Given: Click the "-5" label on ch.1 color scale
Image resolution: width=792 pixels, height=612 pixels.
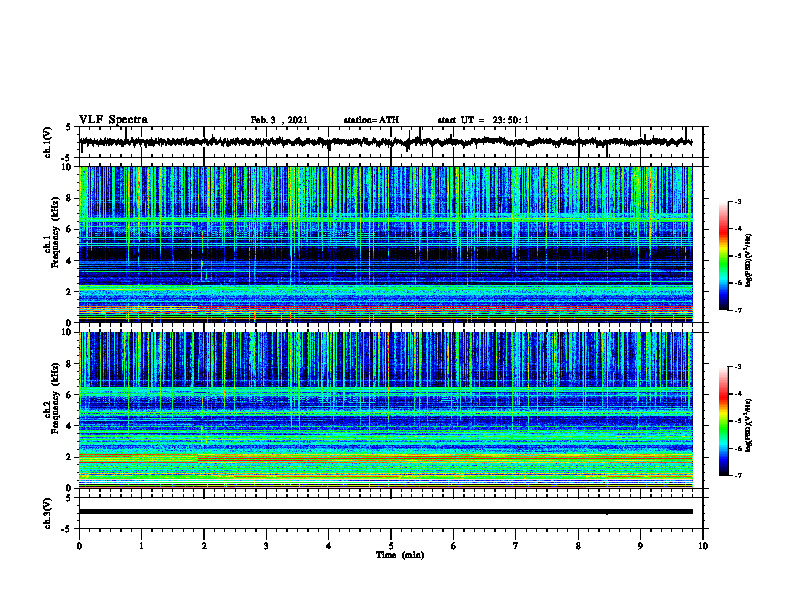Looking at the screenshot, I should click(x=738, y=256).
